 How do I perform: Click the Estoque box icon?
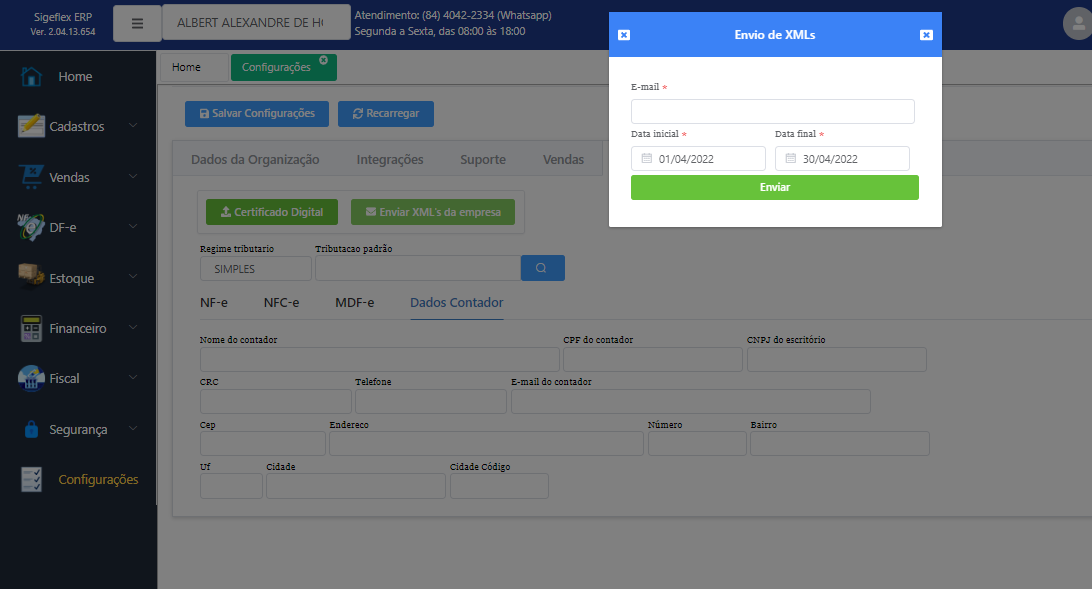pyautogui.click(x=32, y=277)
